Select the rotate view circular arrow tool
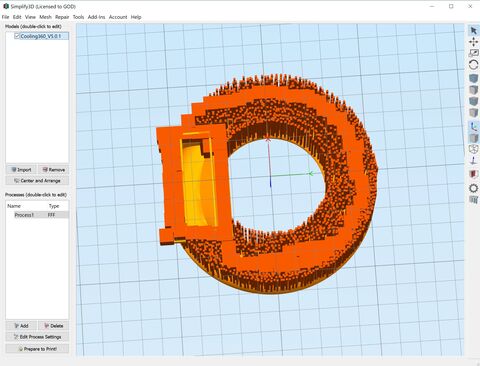Screen dimensions: 480x366 tap(473, 65)
